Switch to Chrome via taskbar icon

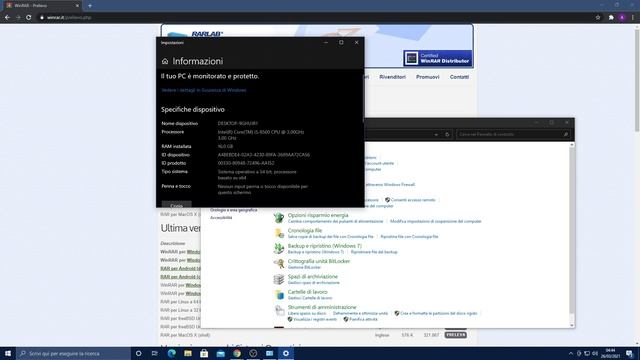[237, 353]
